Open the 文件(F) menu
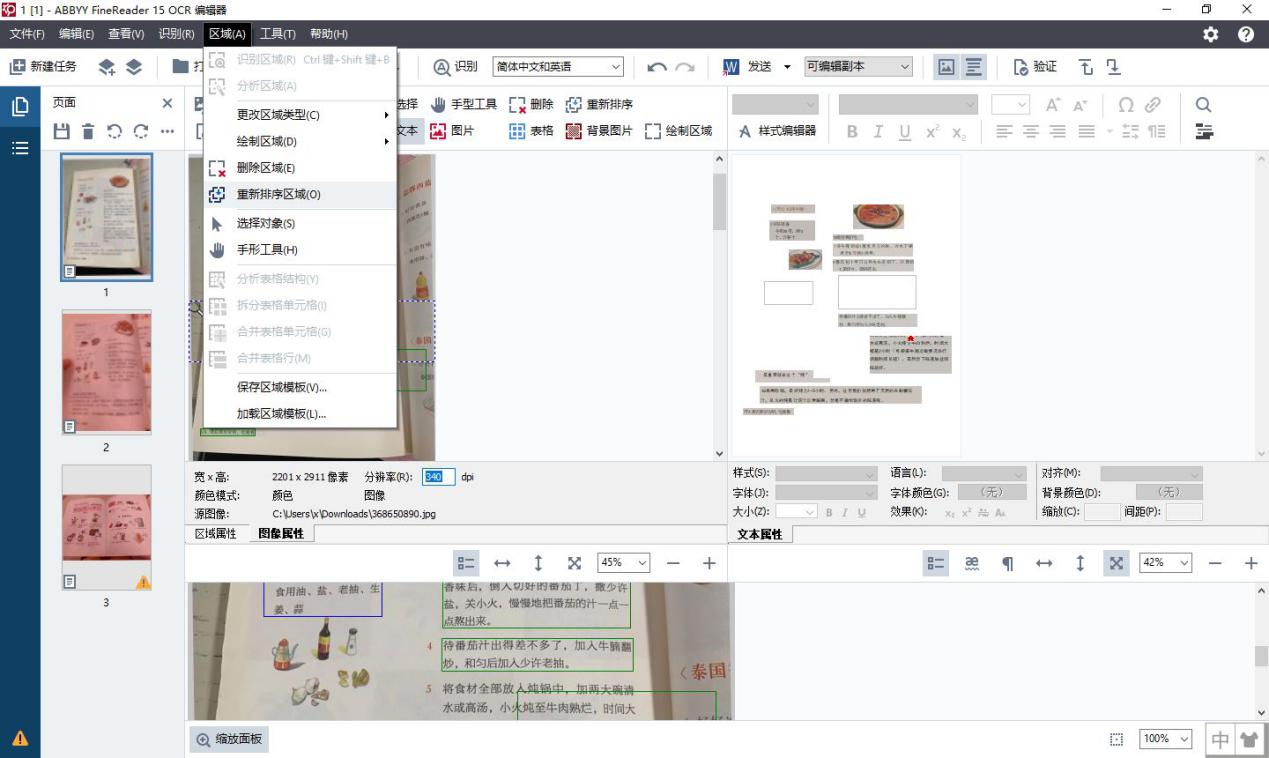 (27, 34)
